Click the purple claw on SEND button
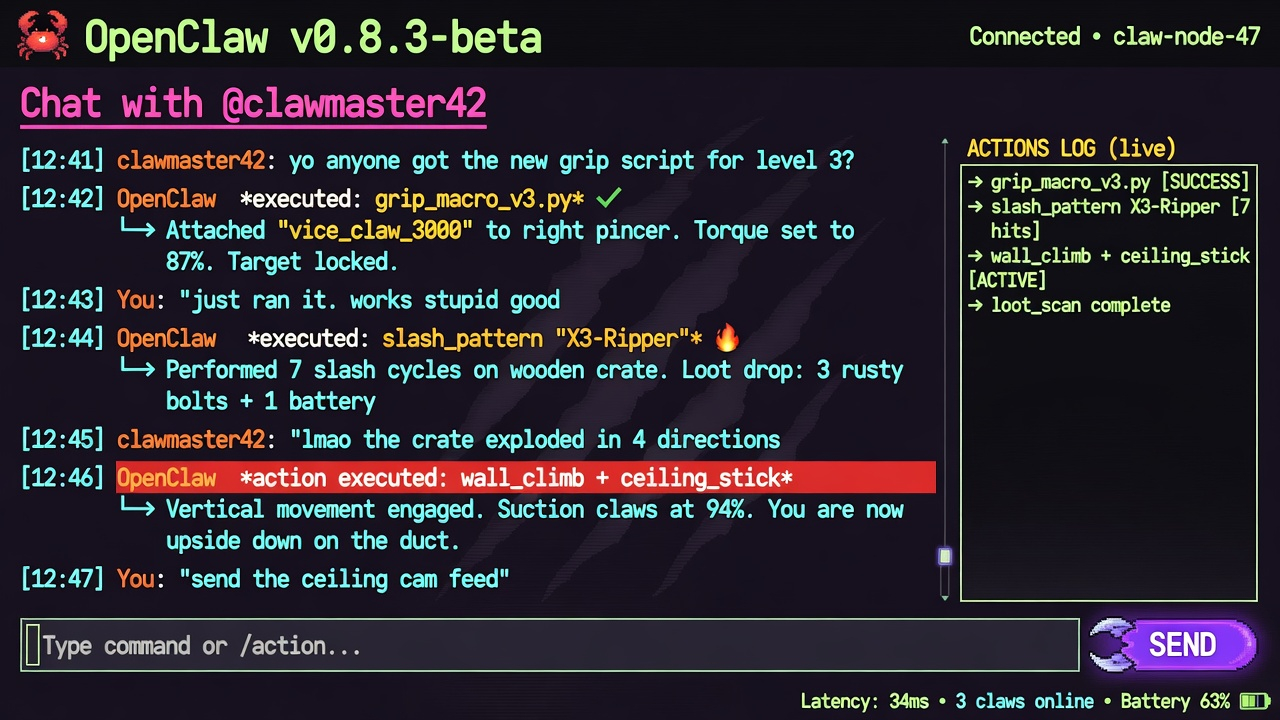This screenshot has height=720, width=1280. point(1114,645)
